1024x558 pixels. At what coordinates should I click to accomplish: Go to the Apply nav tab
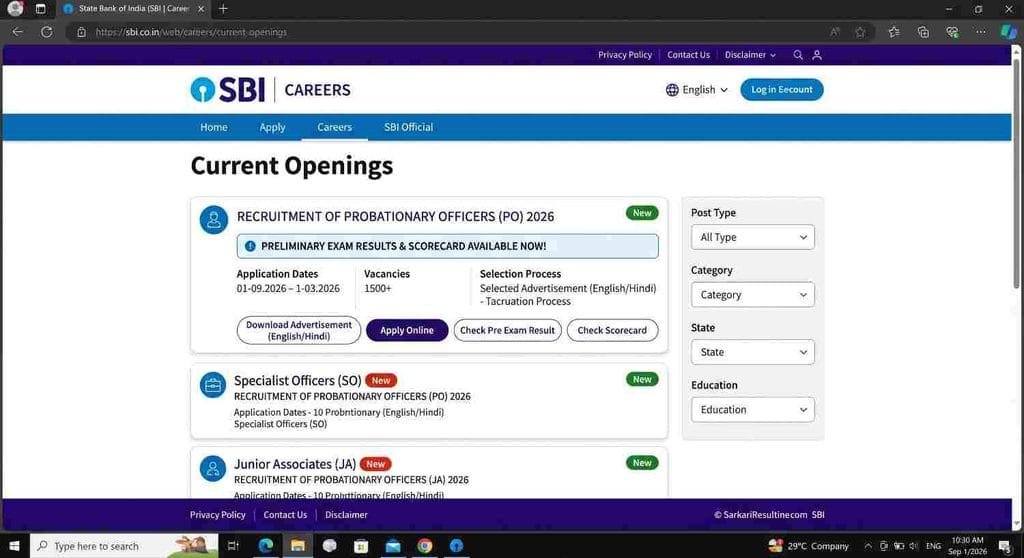(272, 127)
